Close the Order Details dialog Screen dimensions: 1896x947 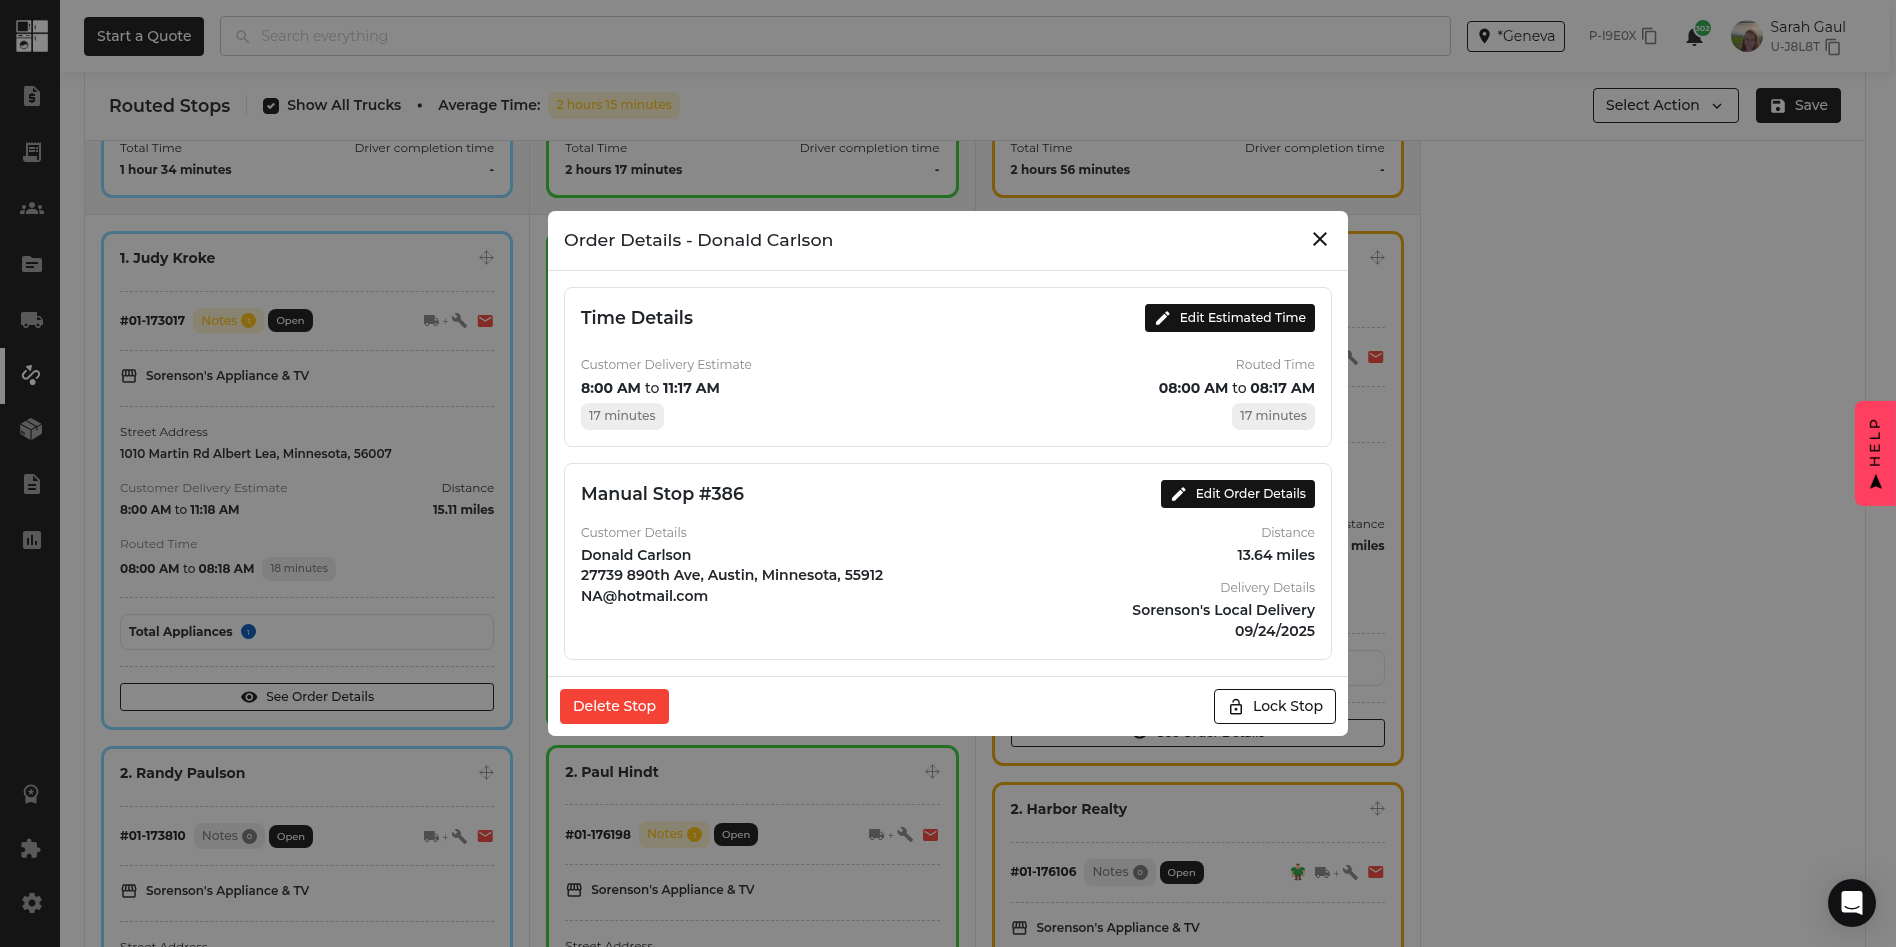click(1319, 239)
